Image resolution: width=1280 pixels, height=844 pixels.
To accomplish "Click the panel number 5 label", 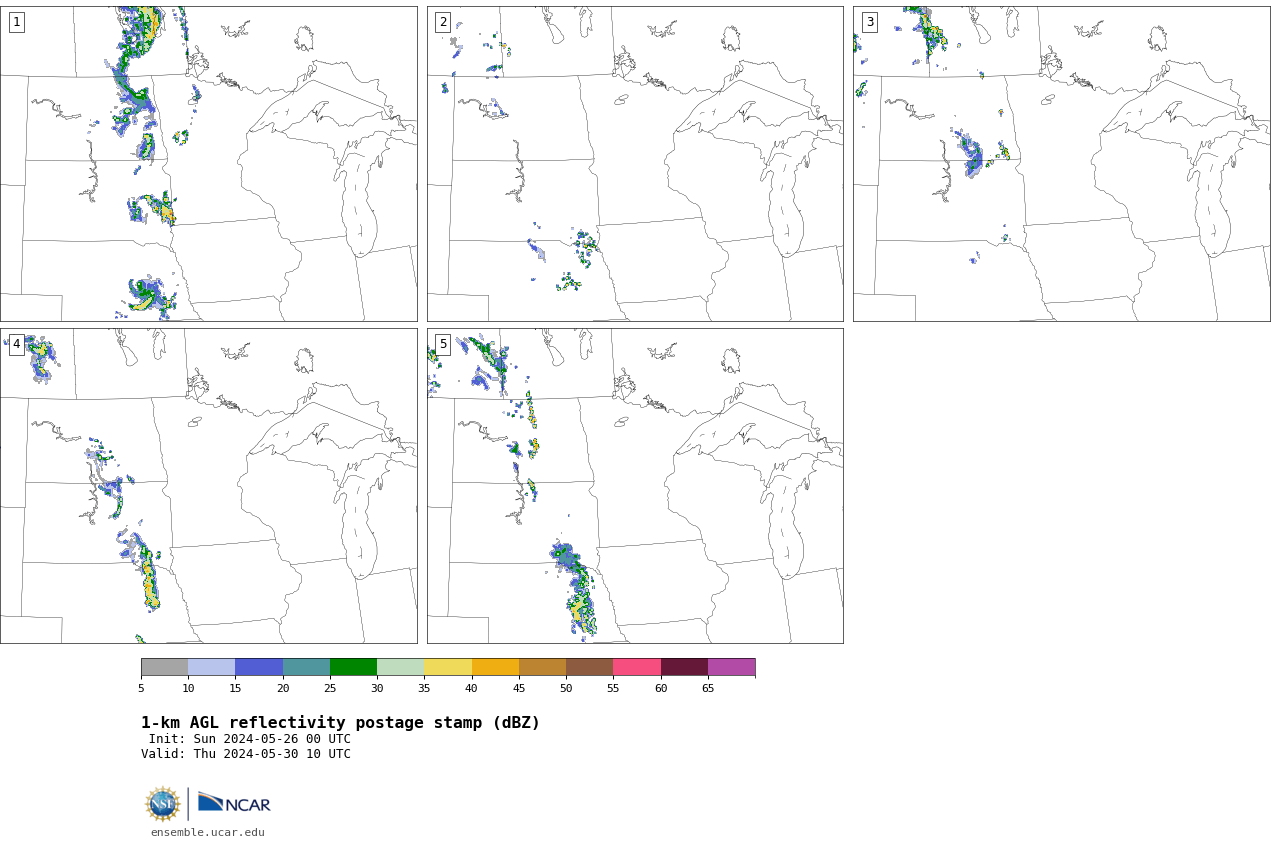I will [x=443, y=344].
